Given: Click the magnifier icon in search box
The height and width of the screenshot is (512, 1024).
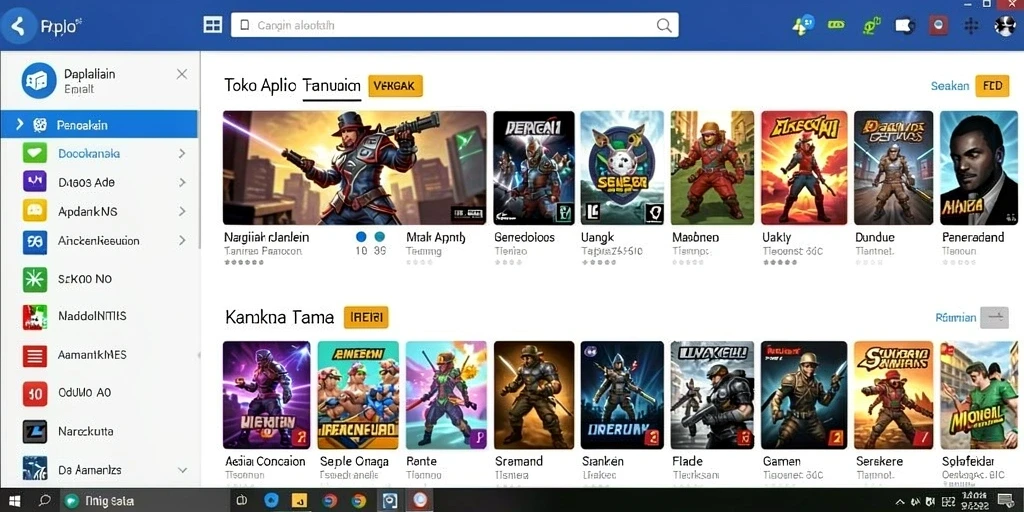Looking at the screenshot, I should coord(664,25).
